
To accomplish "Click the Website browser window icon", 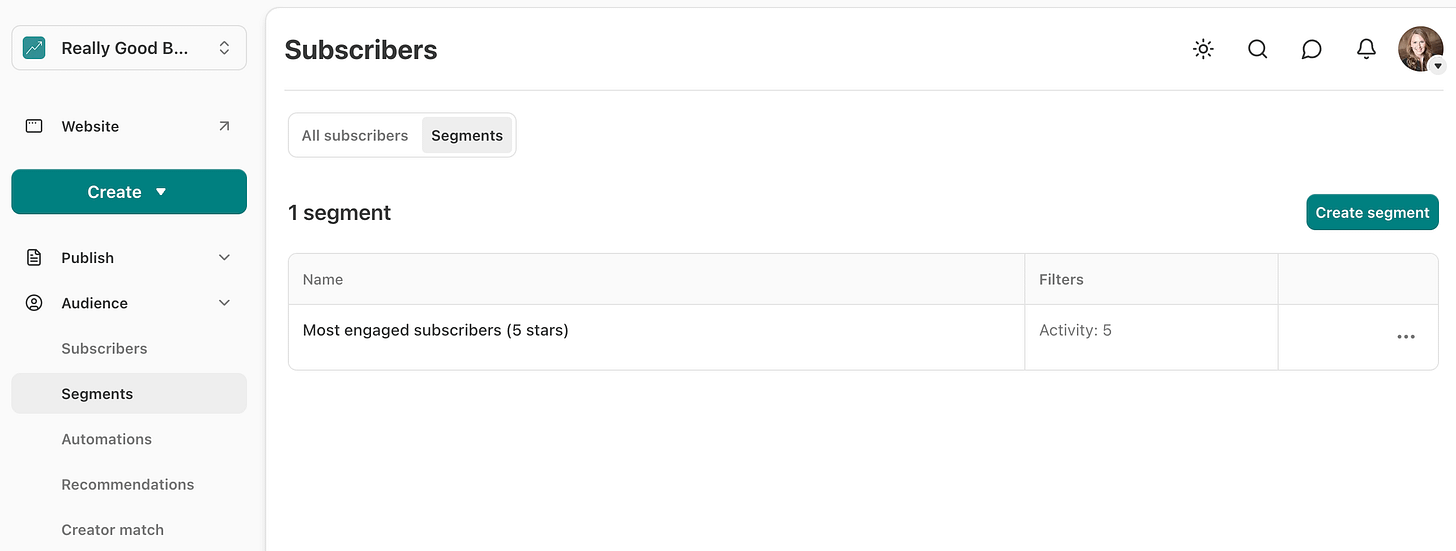I will click(x=34, y=126).
